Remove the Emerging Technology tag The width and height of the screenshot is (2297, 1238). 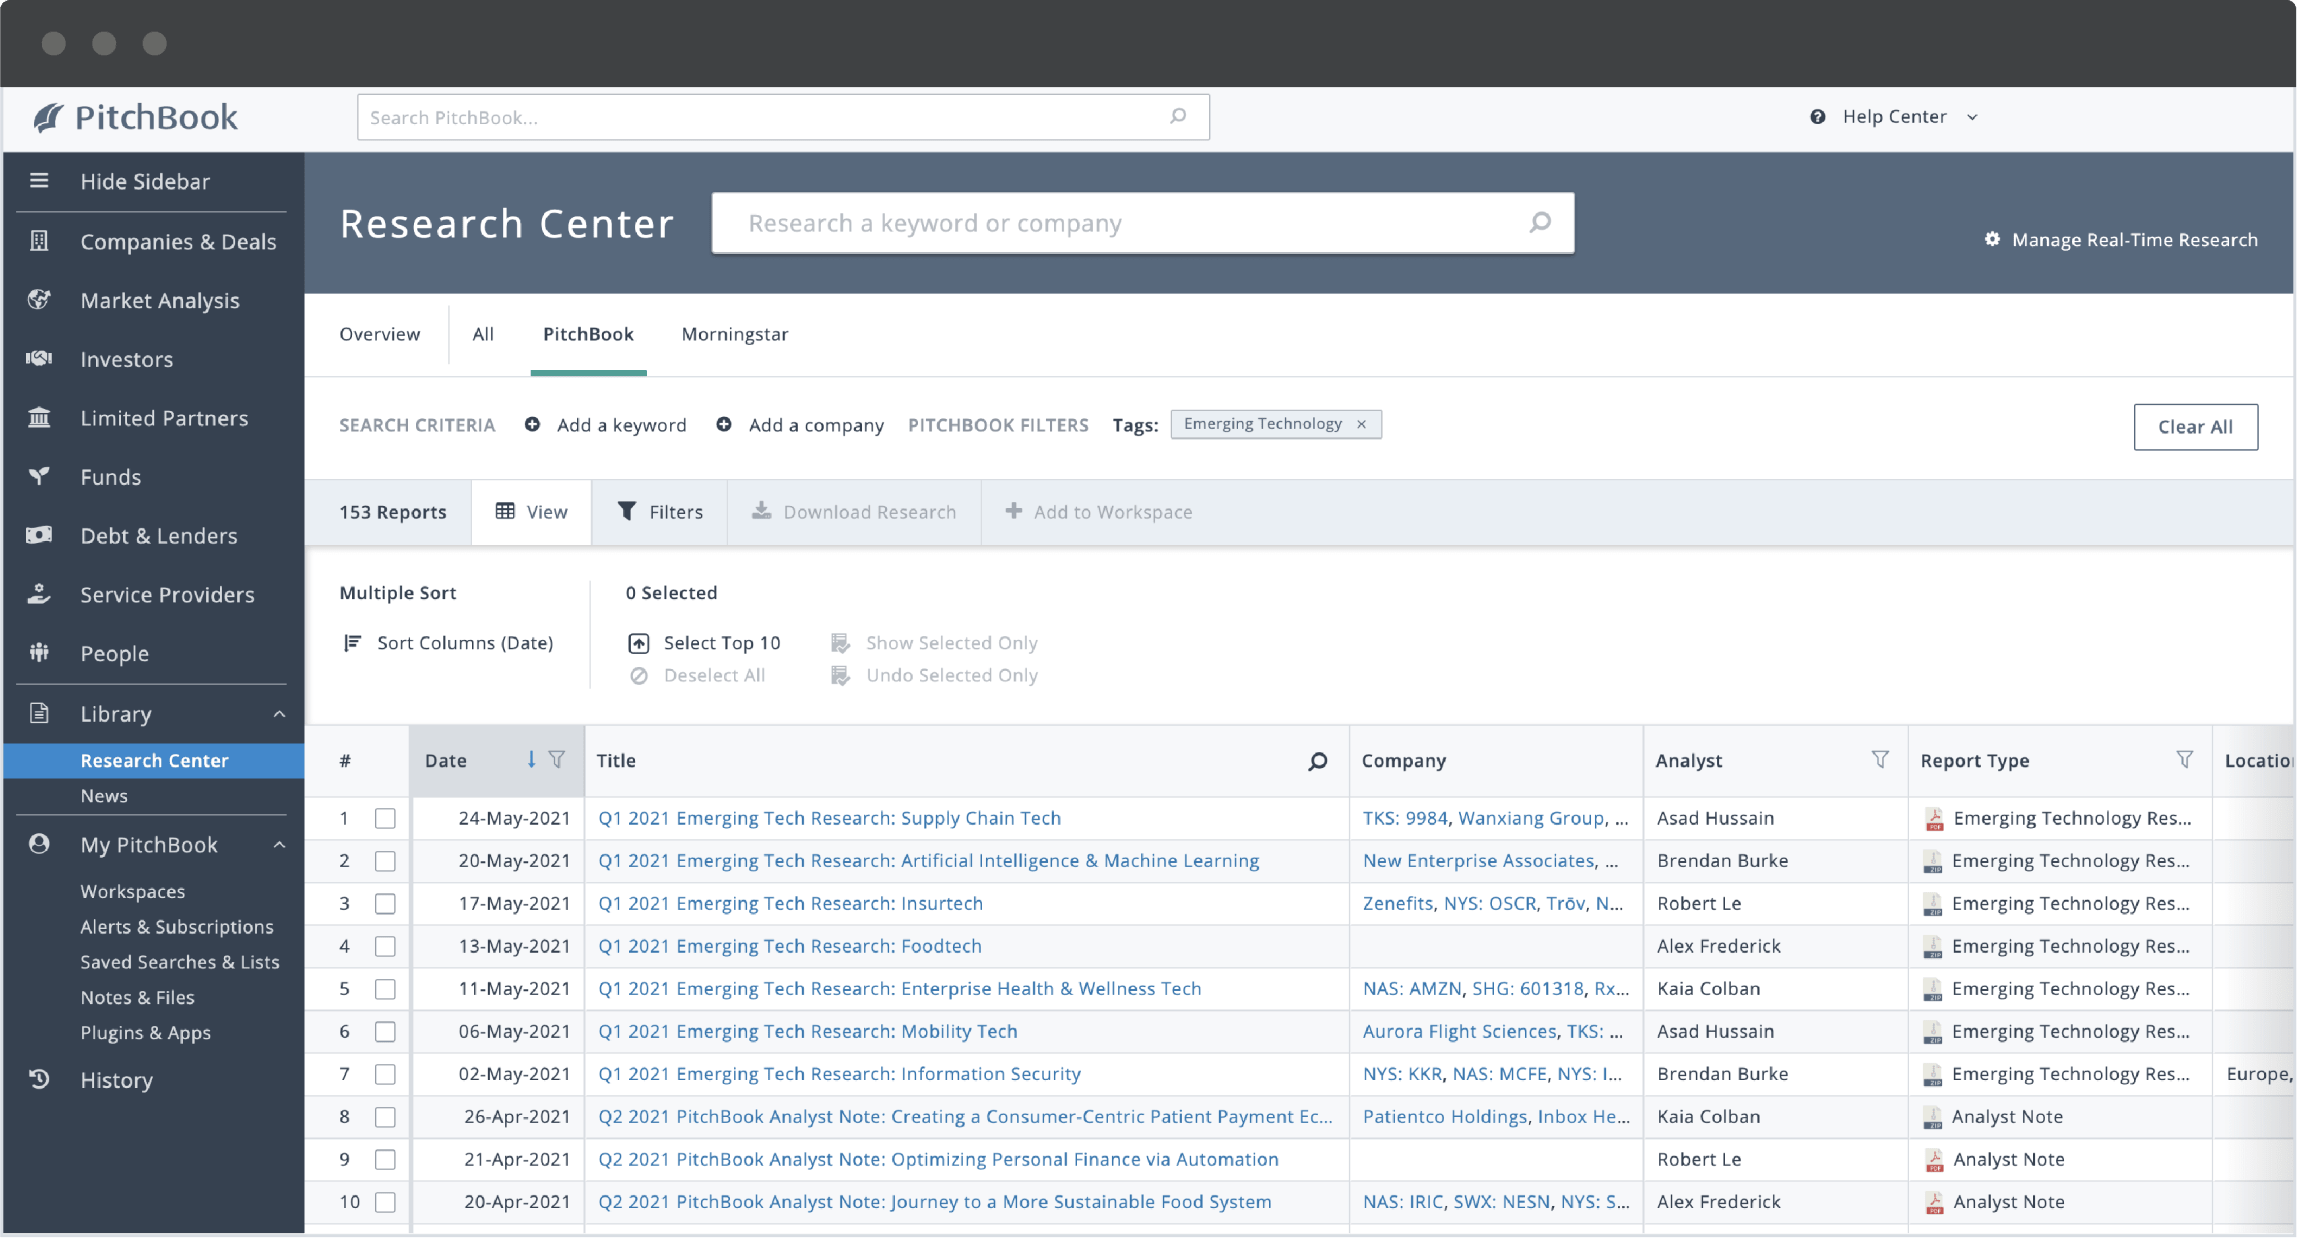click(1362, 424)
